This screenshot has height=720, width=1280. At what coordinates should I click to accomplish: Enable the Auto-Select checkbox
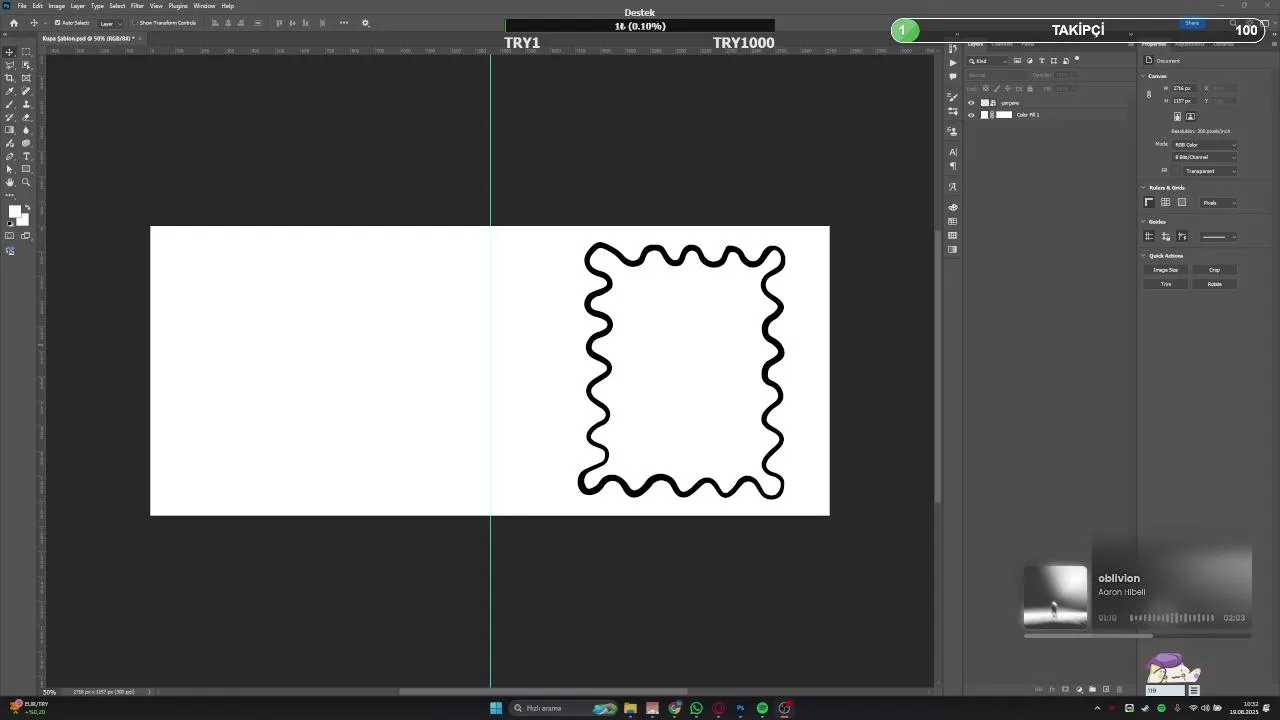57,23
